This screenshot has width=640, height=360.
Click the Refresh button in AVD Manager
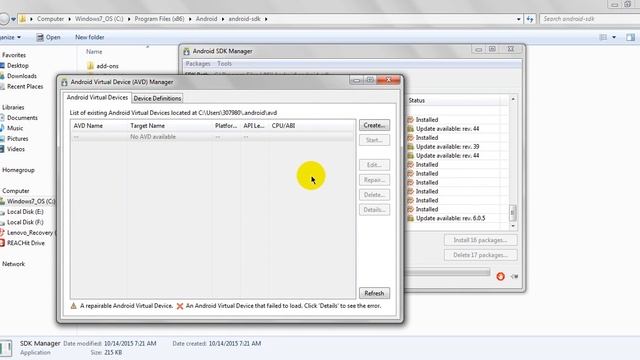(374, 293)
